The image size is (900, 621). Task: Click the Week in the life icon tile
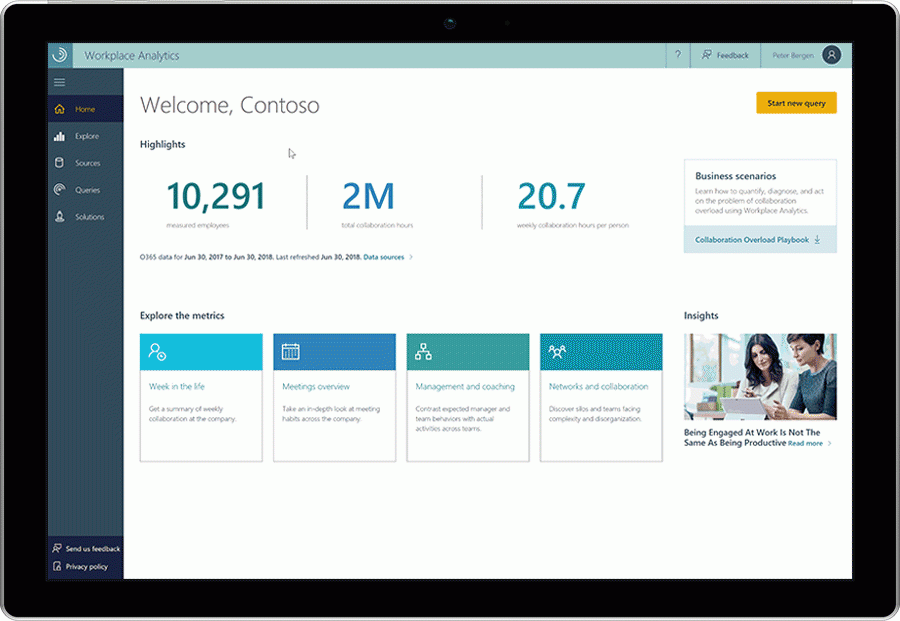pyautogui.click(x=157, y=352)
